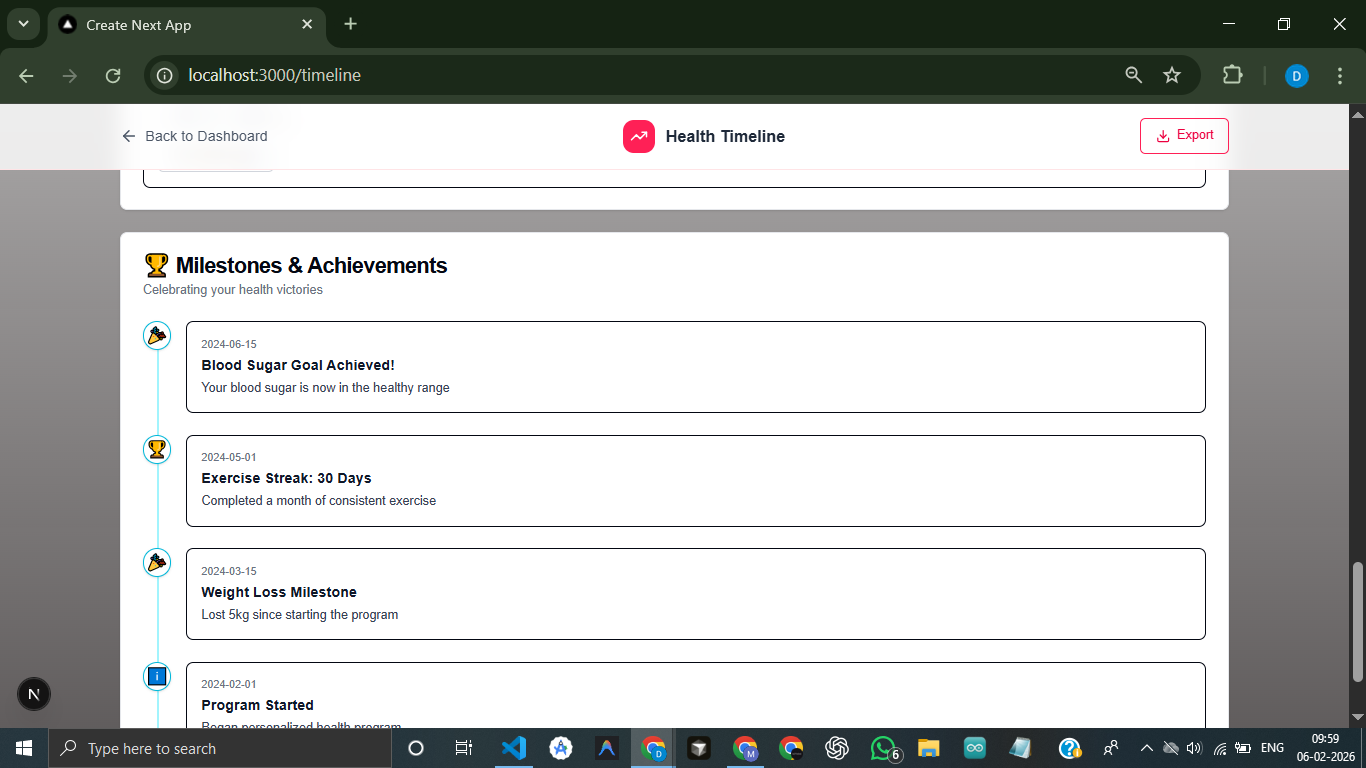Open a new tab with the plus button
This screenshot has width=1366, height=768.
tap(350, 24)
